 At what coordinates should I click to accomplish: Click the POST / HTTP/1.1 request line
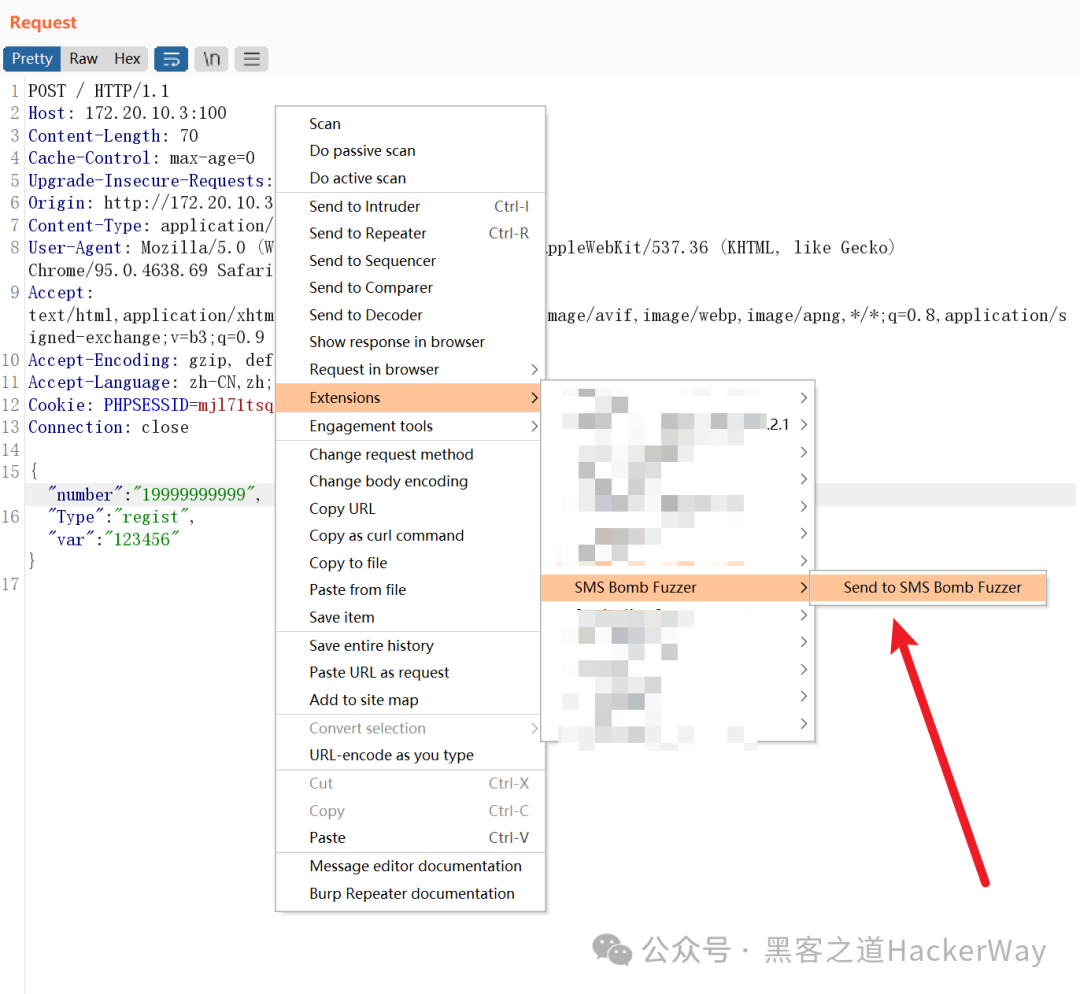click(x=98, y=91)
